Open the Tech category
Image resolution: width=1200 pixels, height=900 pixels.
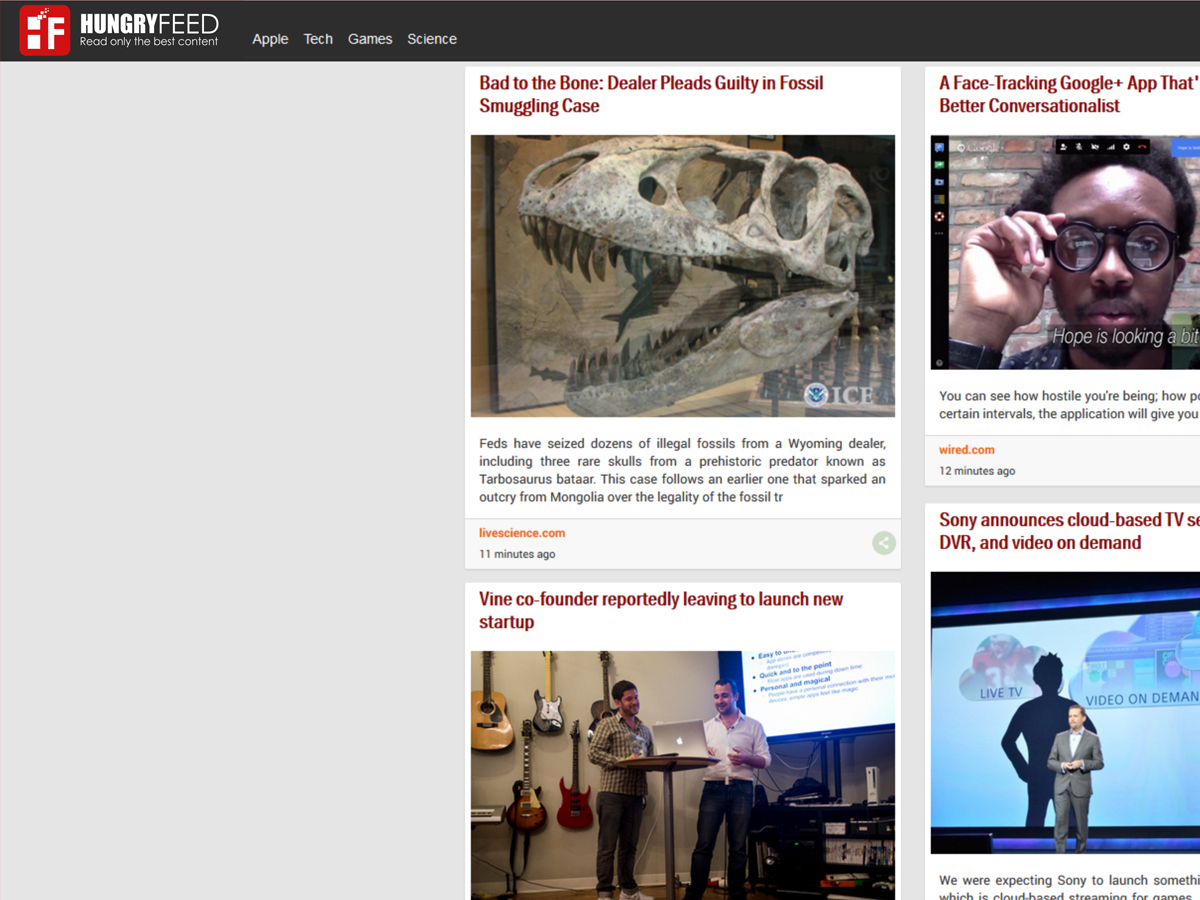[x=318, y=39]
